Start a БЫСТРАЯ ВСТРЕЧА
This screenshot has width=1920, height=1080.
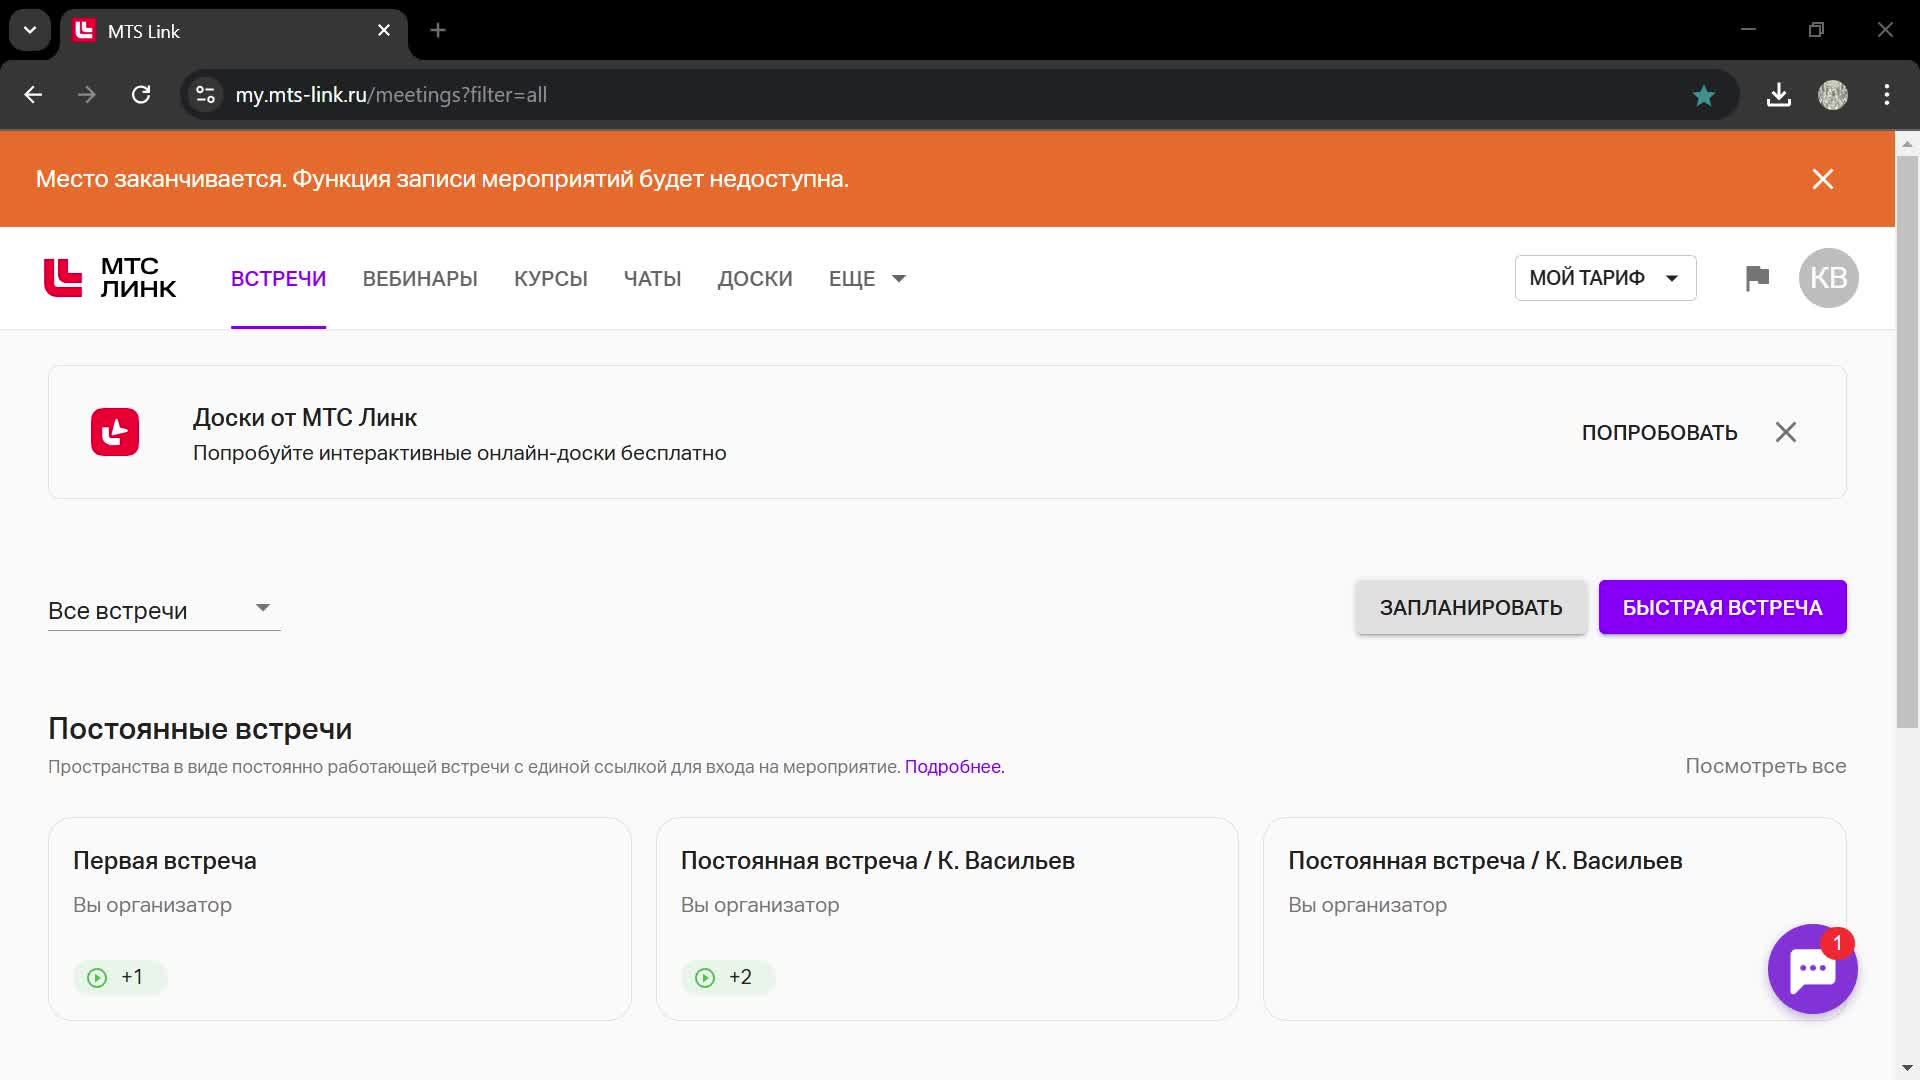(1722, 607)
